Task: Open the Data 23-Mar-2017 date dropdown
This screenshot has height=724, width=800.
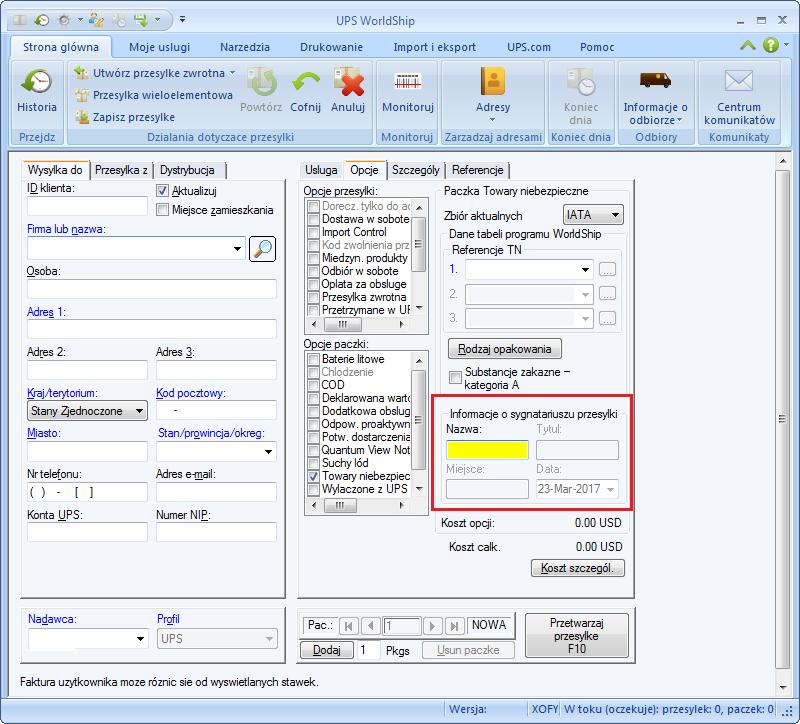Action: pyautogui.click(x=610, y=489)
